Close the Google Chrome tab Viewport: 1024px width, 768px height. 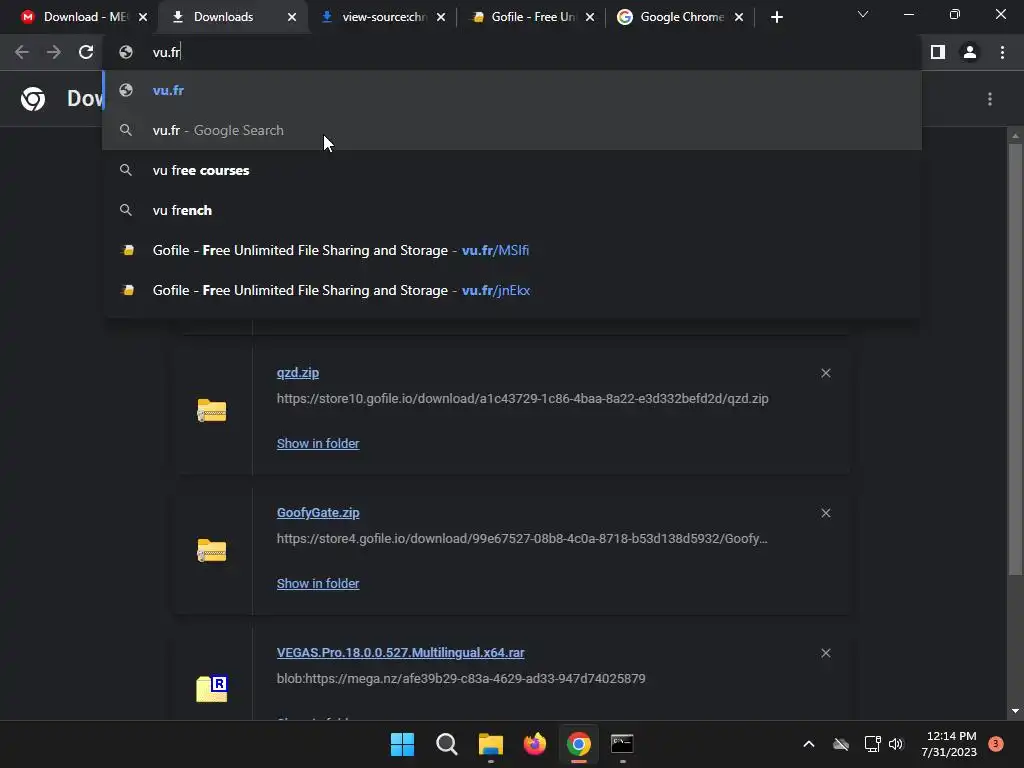739,18
